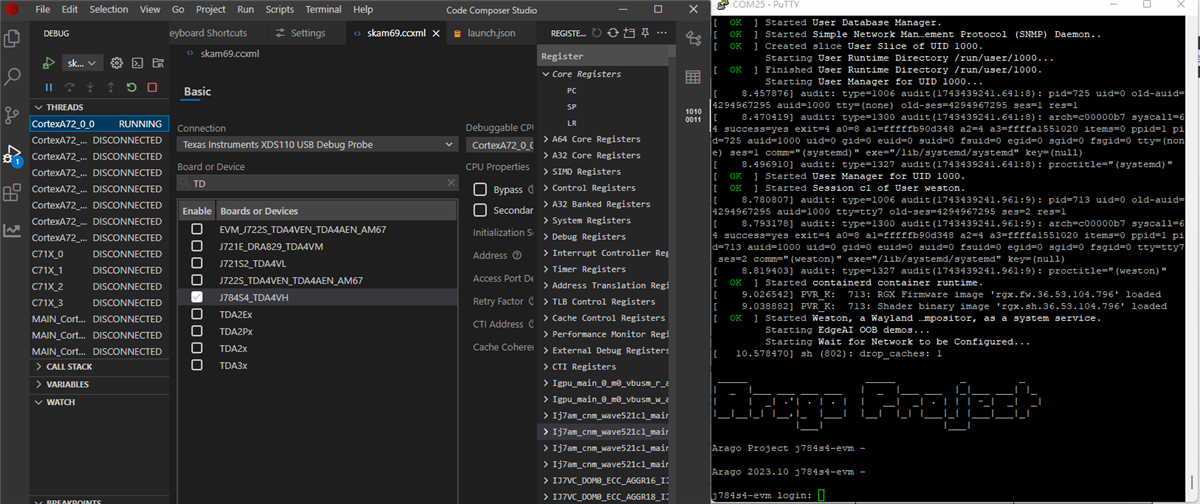1200x504 pixels.
Task: Open the debug console icon
Action: 135,63
